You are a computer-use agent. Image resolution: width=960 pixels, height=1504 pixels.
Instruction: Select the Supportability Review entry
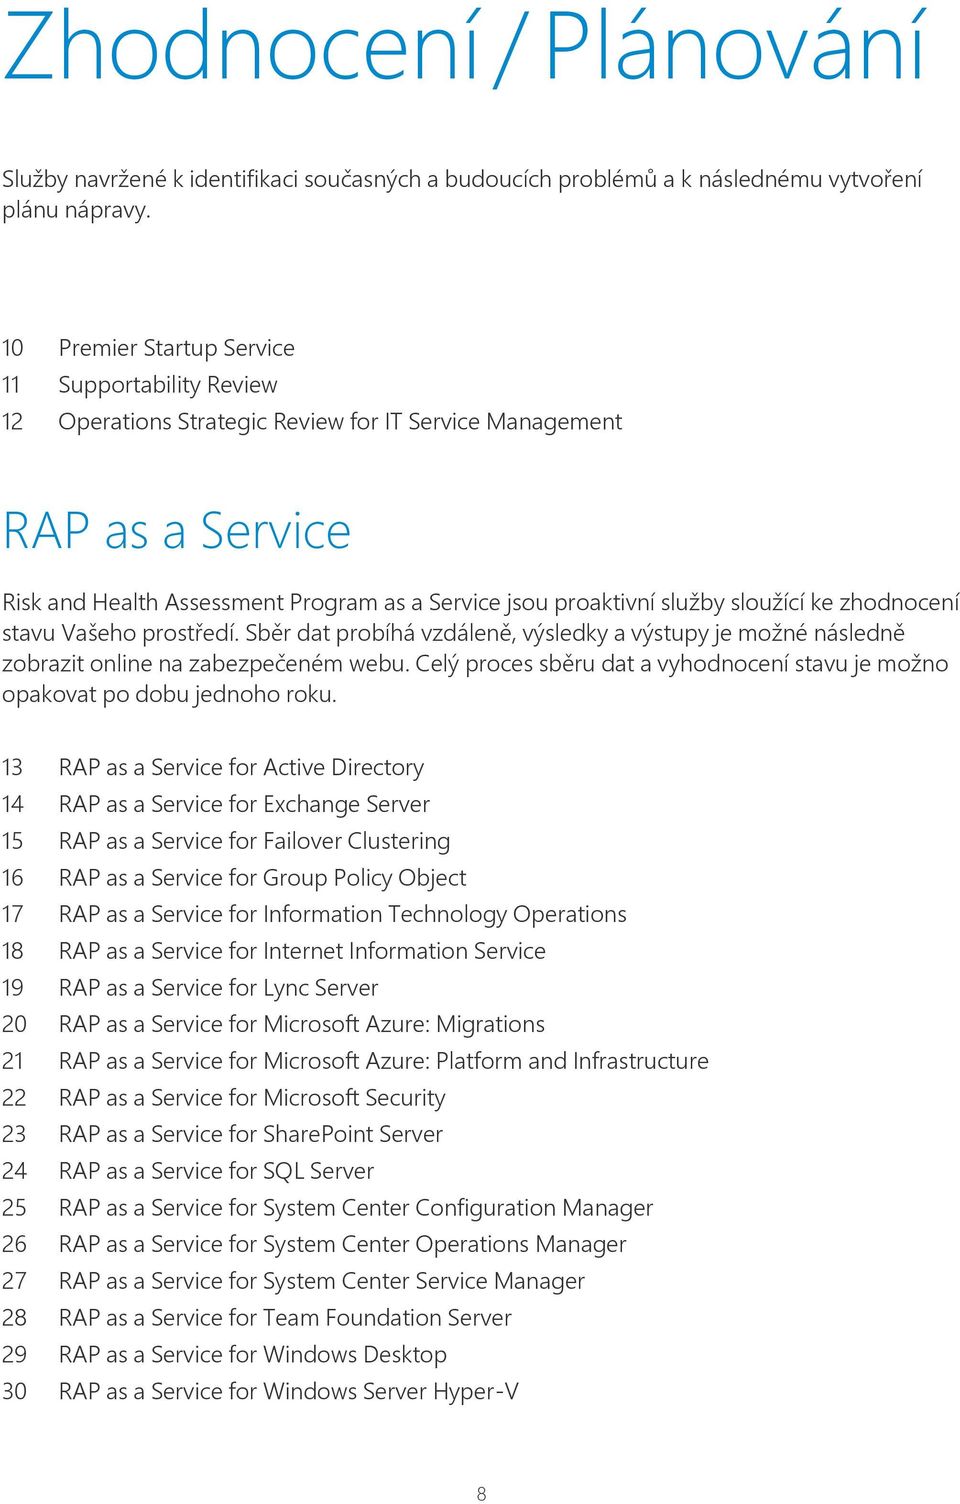(x=168, y=385)
